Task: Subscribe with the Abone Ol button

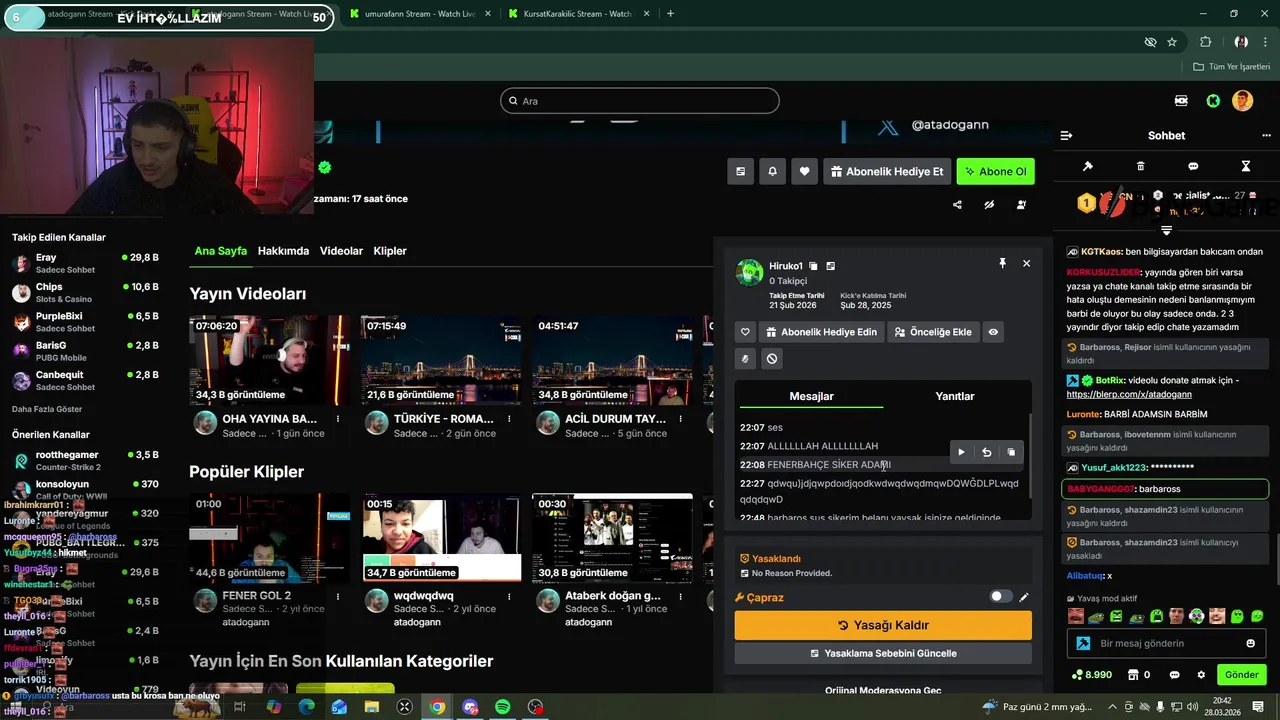Action: [995, 171]
